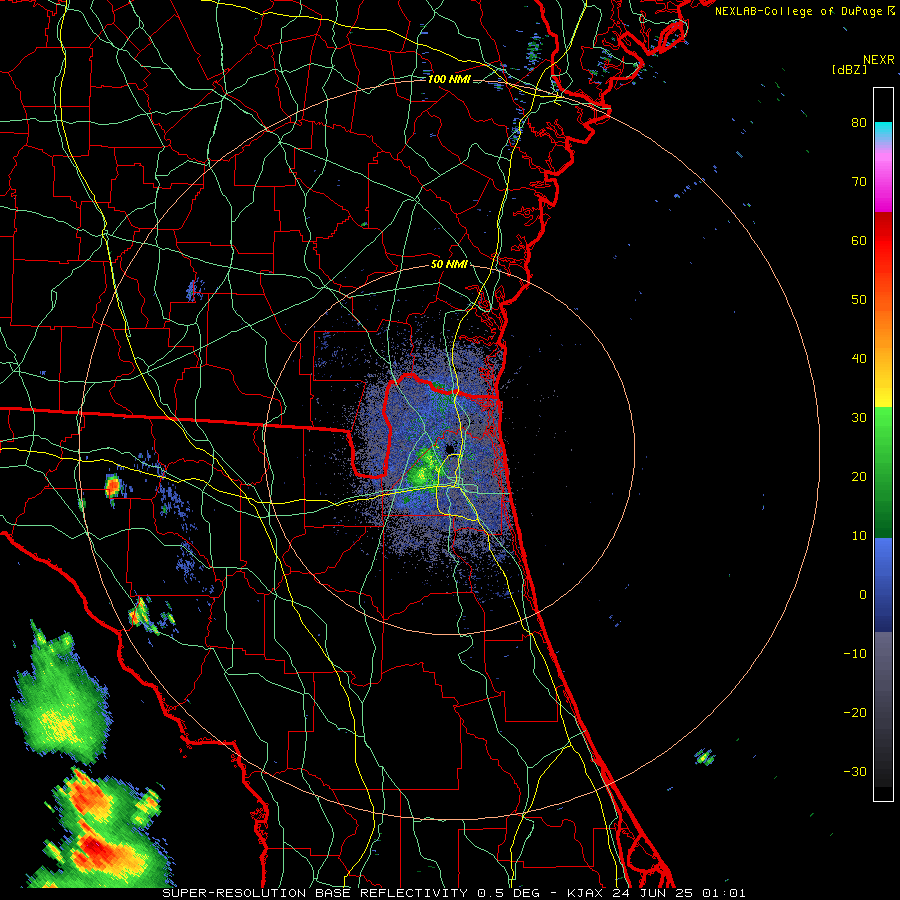Click the SUPER-RESOLUTION BASE REFLECTIVITY caption text
Image resolution: width=900 pixels, height=900 pixels.
pos(315,893)
